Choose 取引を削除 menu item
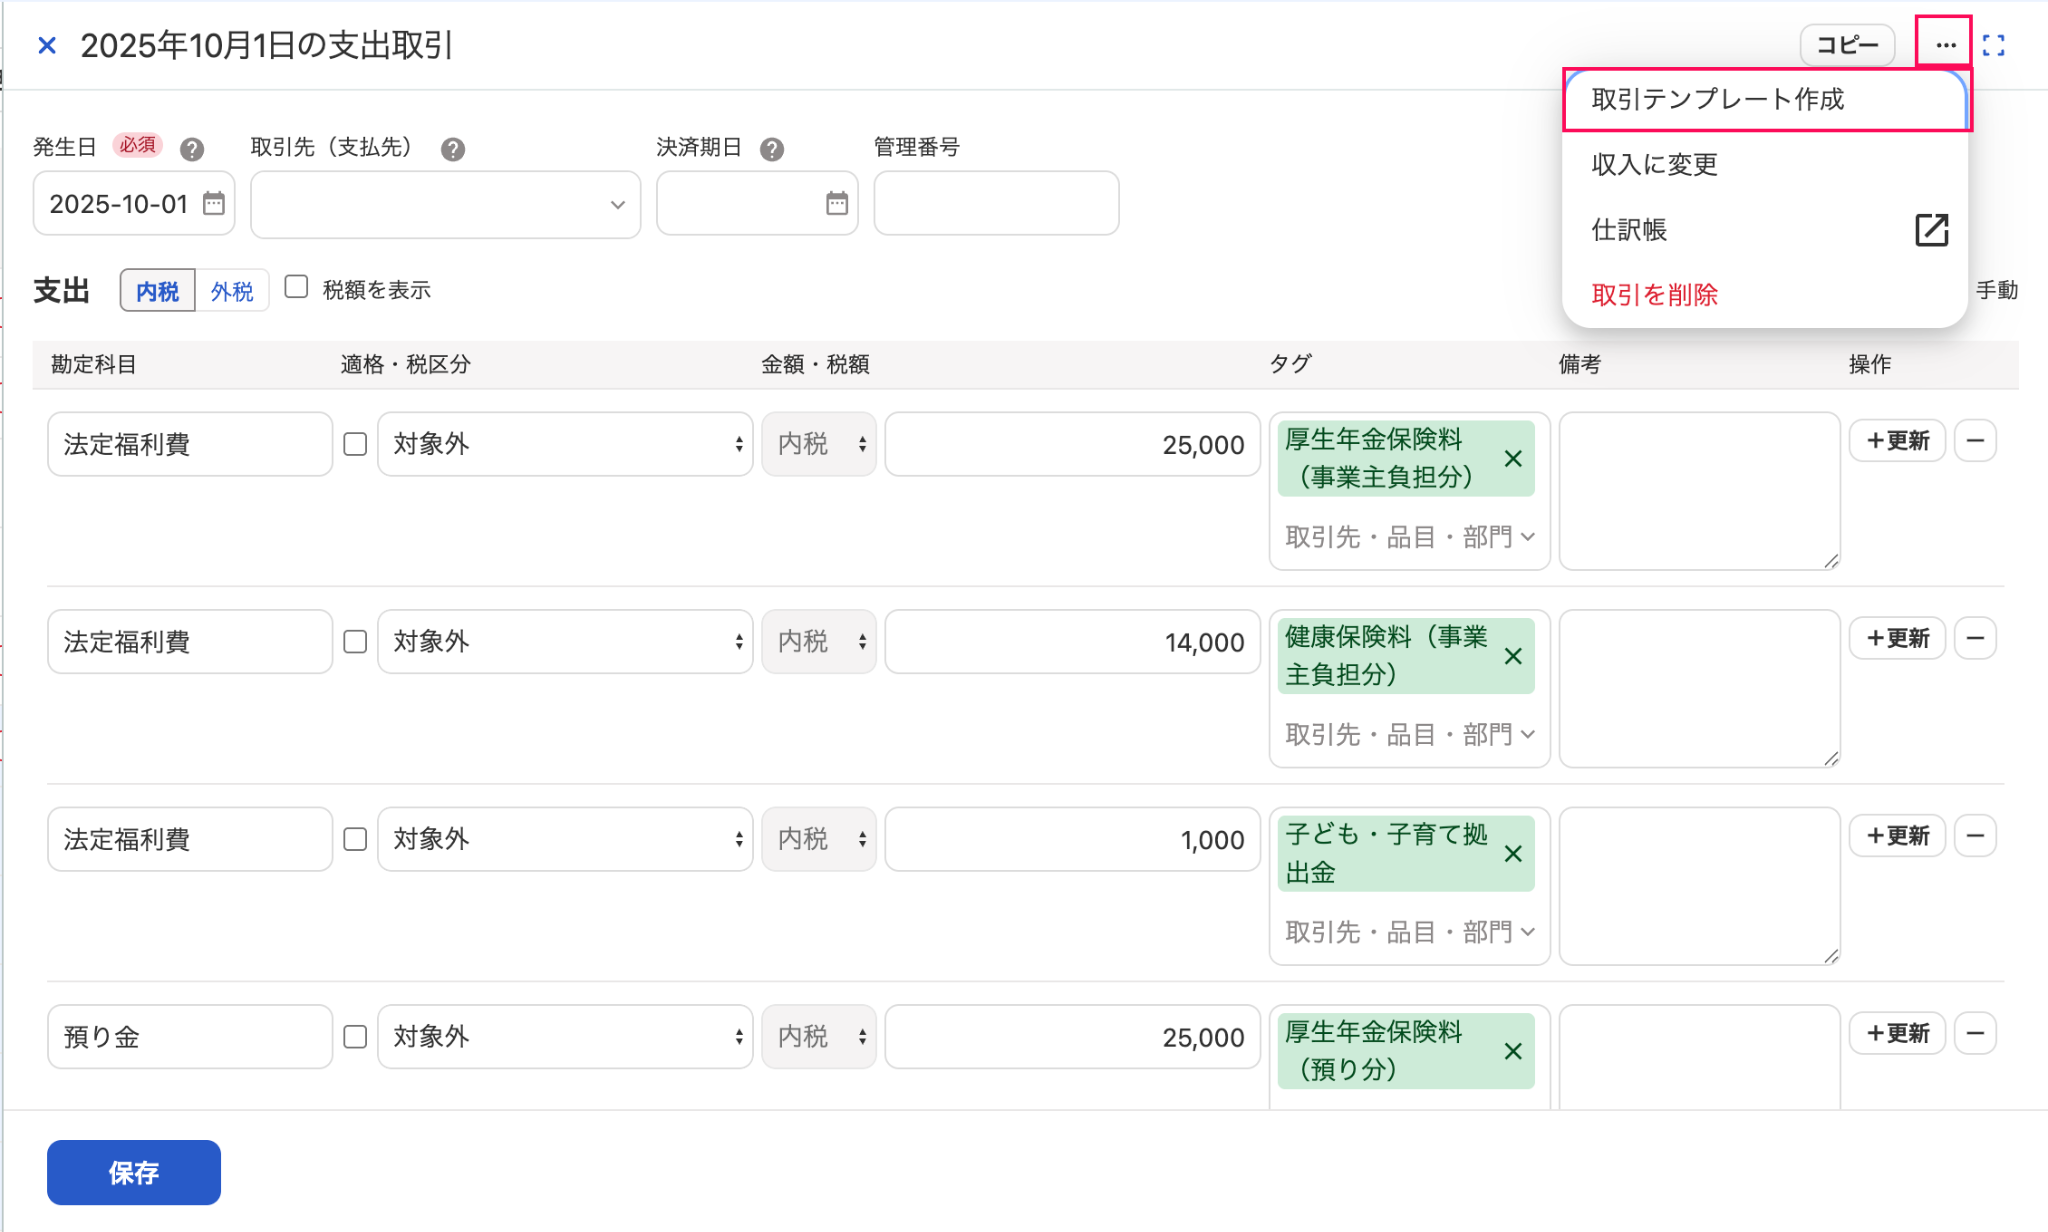Image resolution: width=2048 pixels, height=1232 pixels. [x=1766, y=295]
